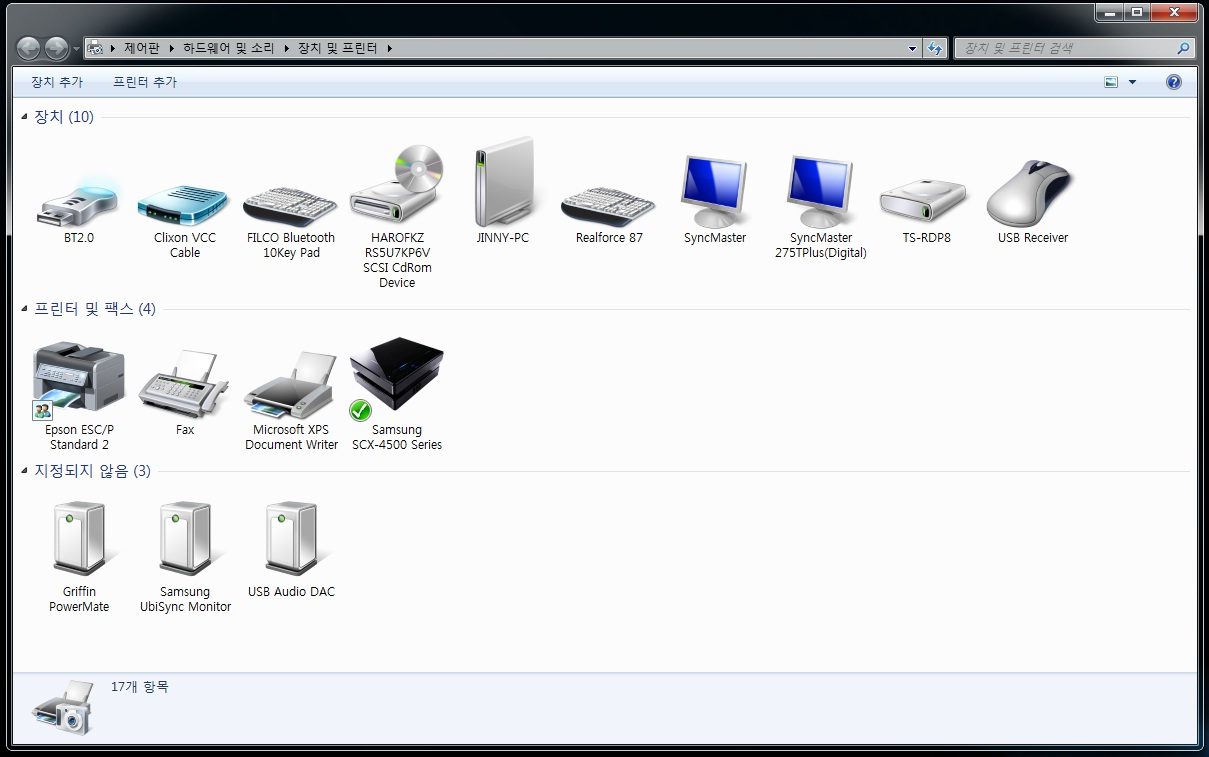Click the 장치 (10) group header text
The image size is (1209, 757).
(64, 117)
